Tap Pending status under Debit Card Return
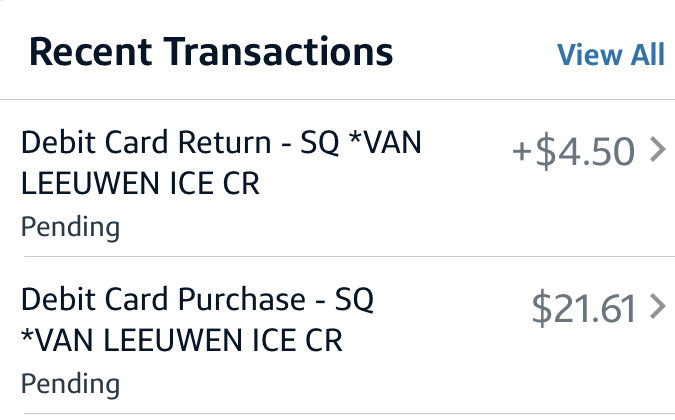Image resolution: width=675 pixels, height=420 pixels. click(70, 227)
